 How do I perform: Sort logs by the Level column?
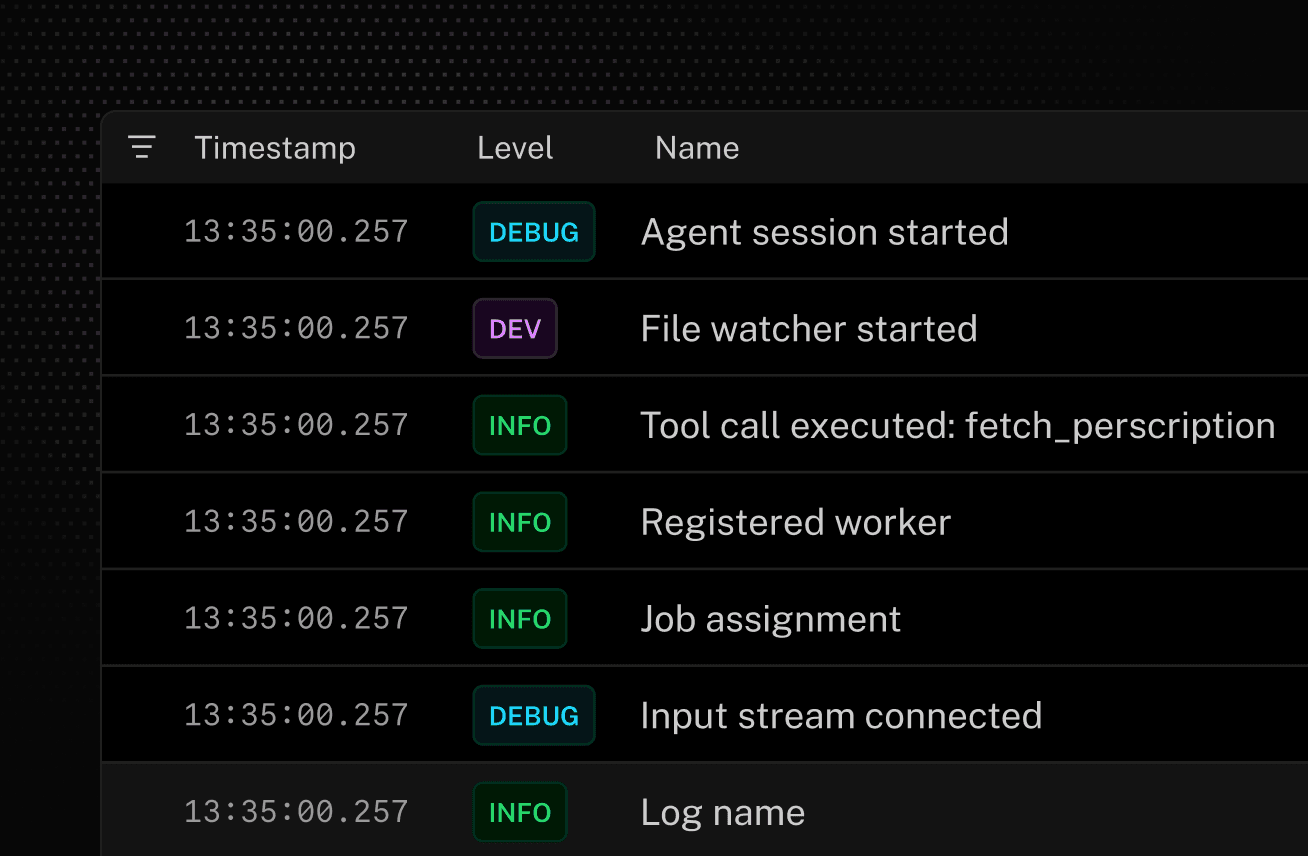point(514,147)
